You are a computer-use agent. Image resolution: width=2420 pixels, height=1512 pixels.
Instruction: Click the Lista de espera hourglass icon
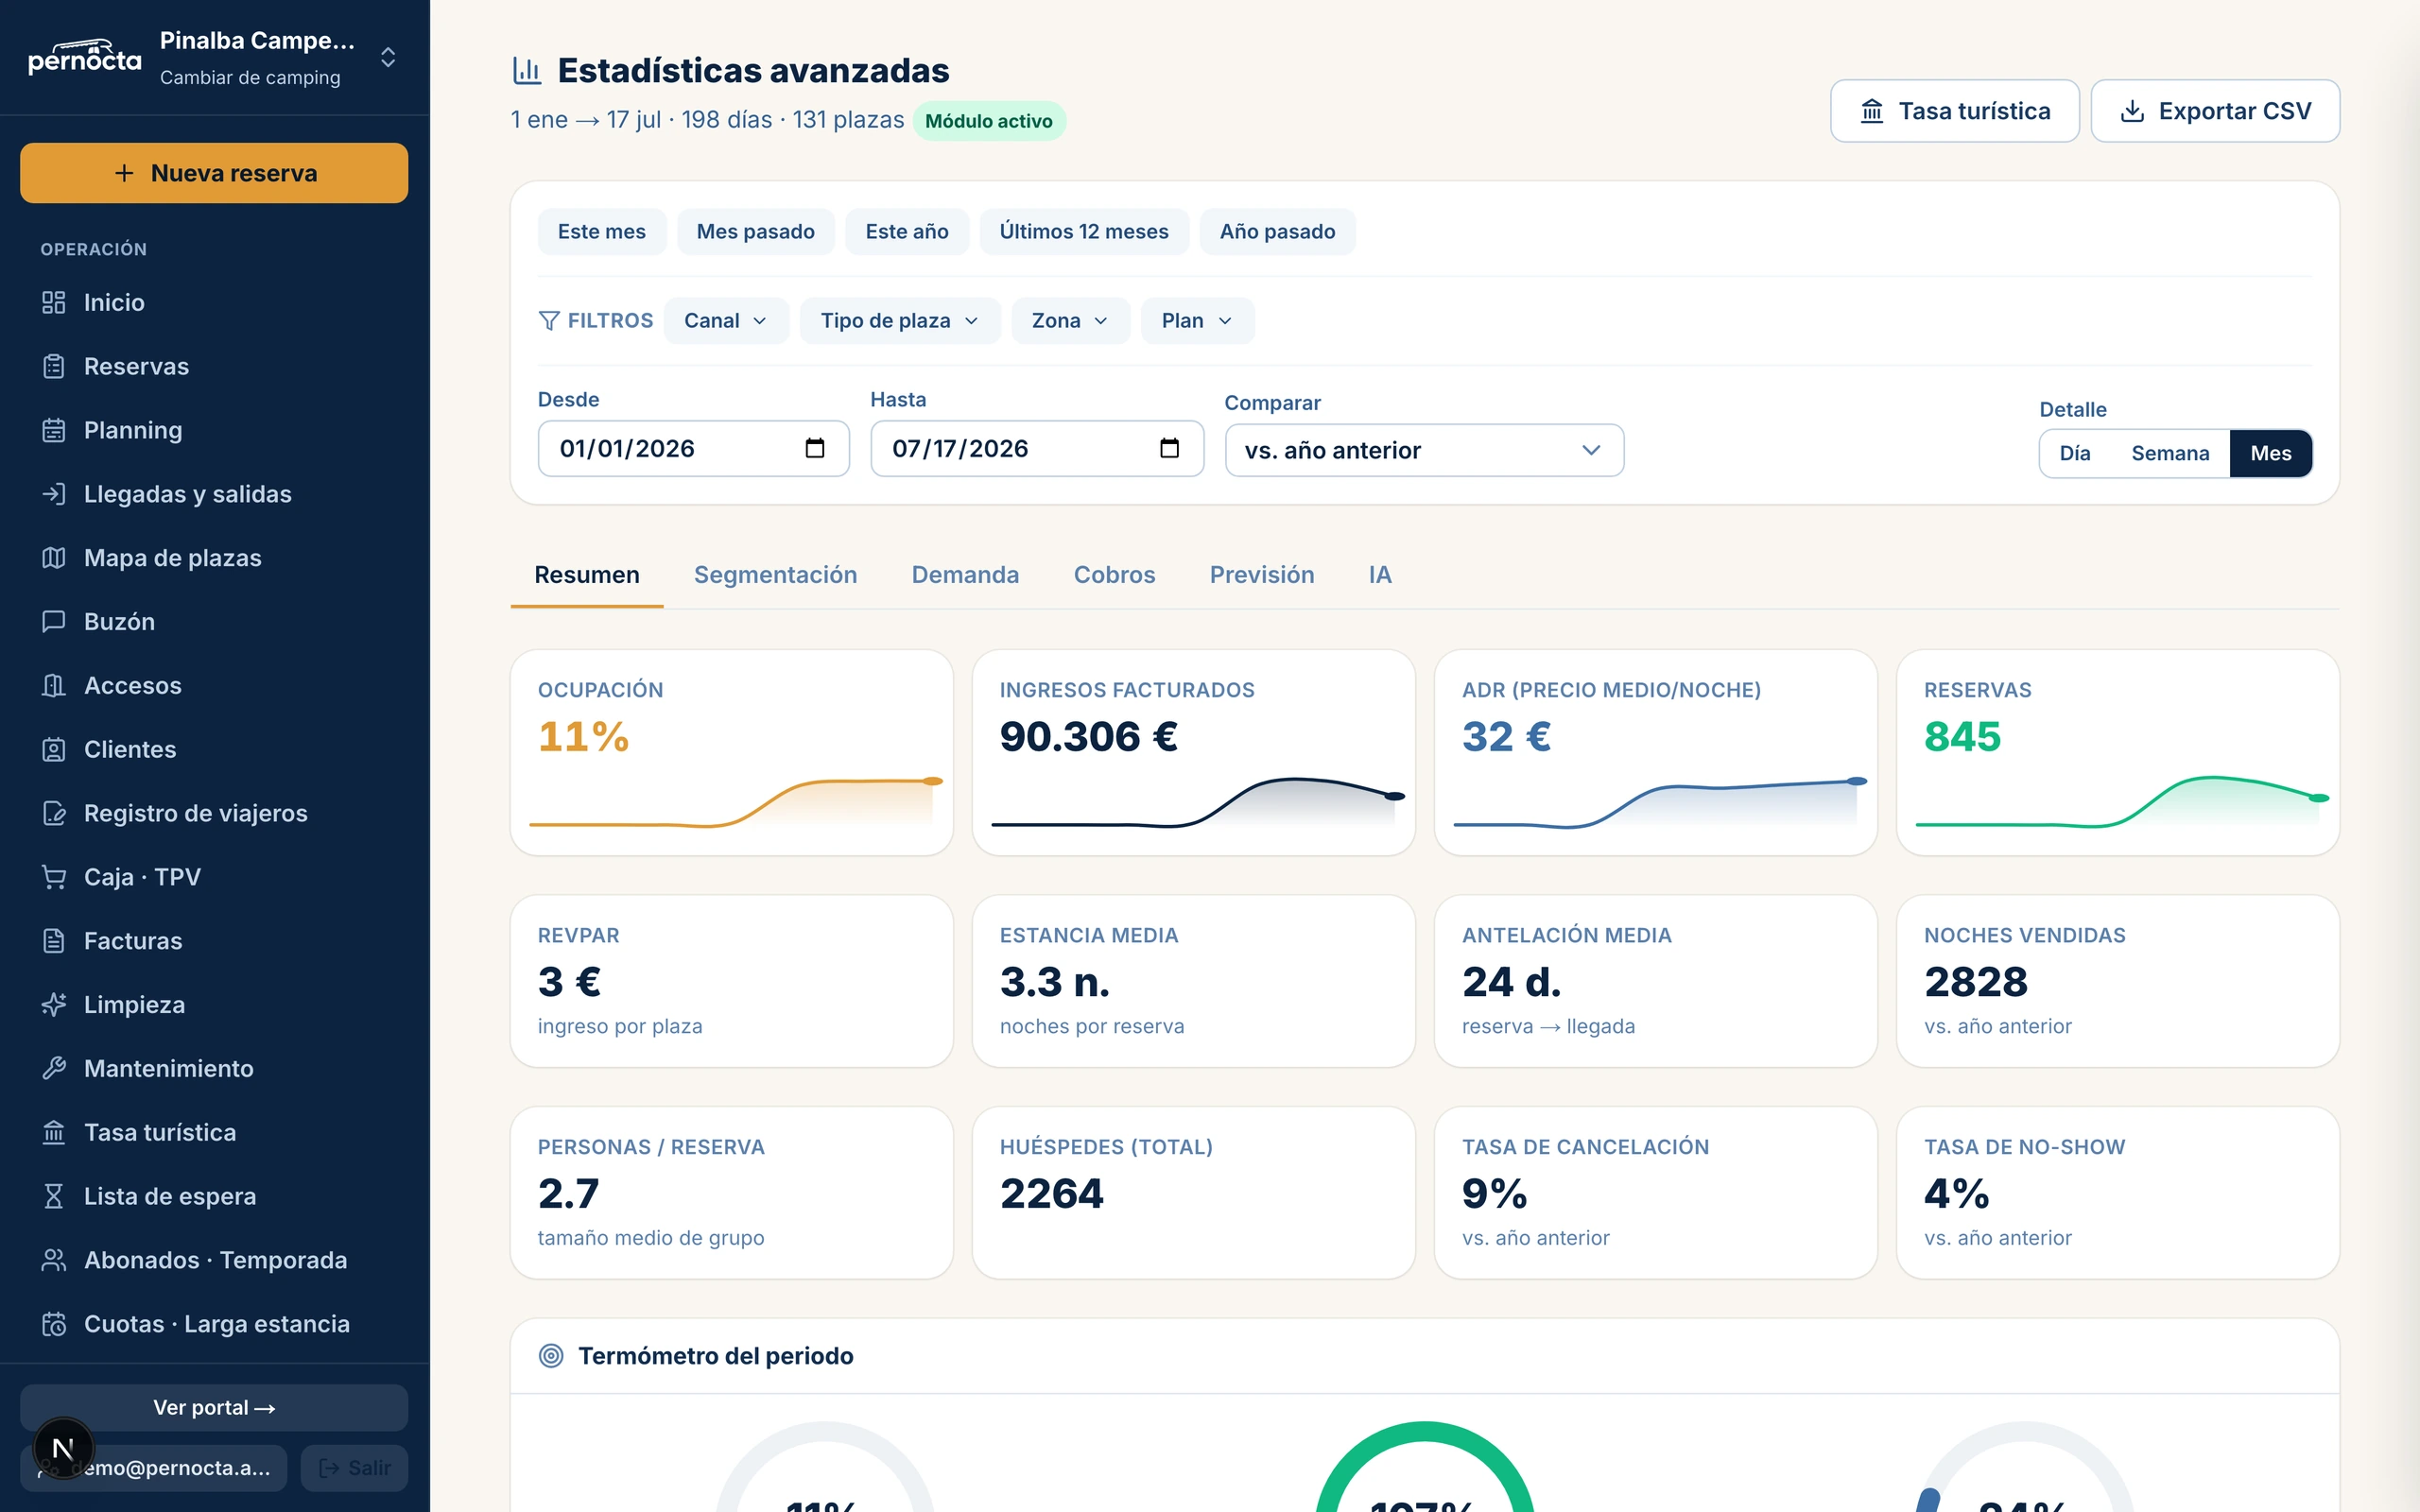click(x=54, y=1197)
